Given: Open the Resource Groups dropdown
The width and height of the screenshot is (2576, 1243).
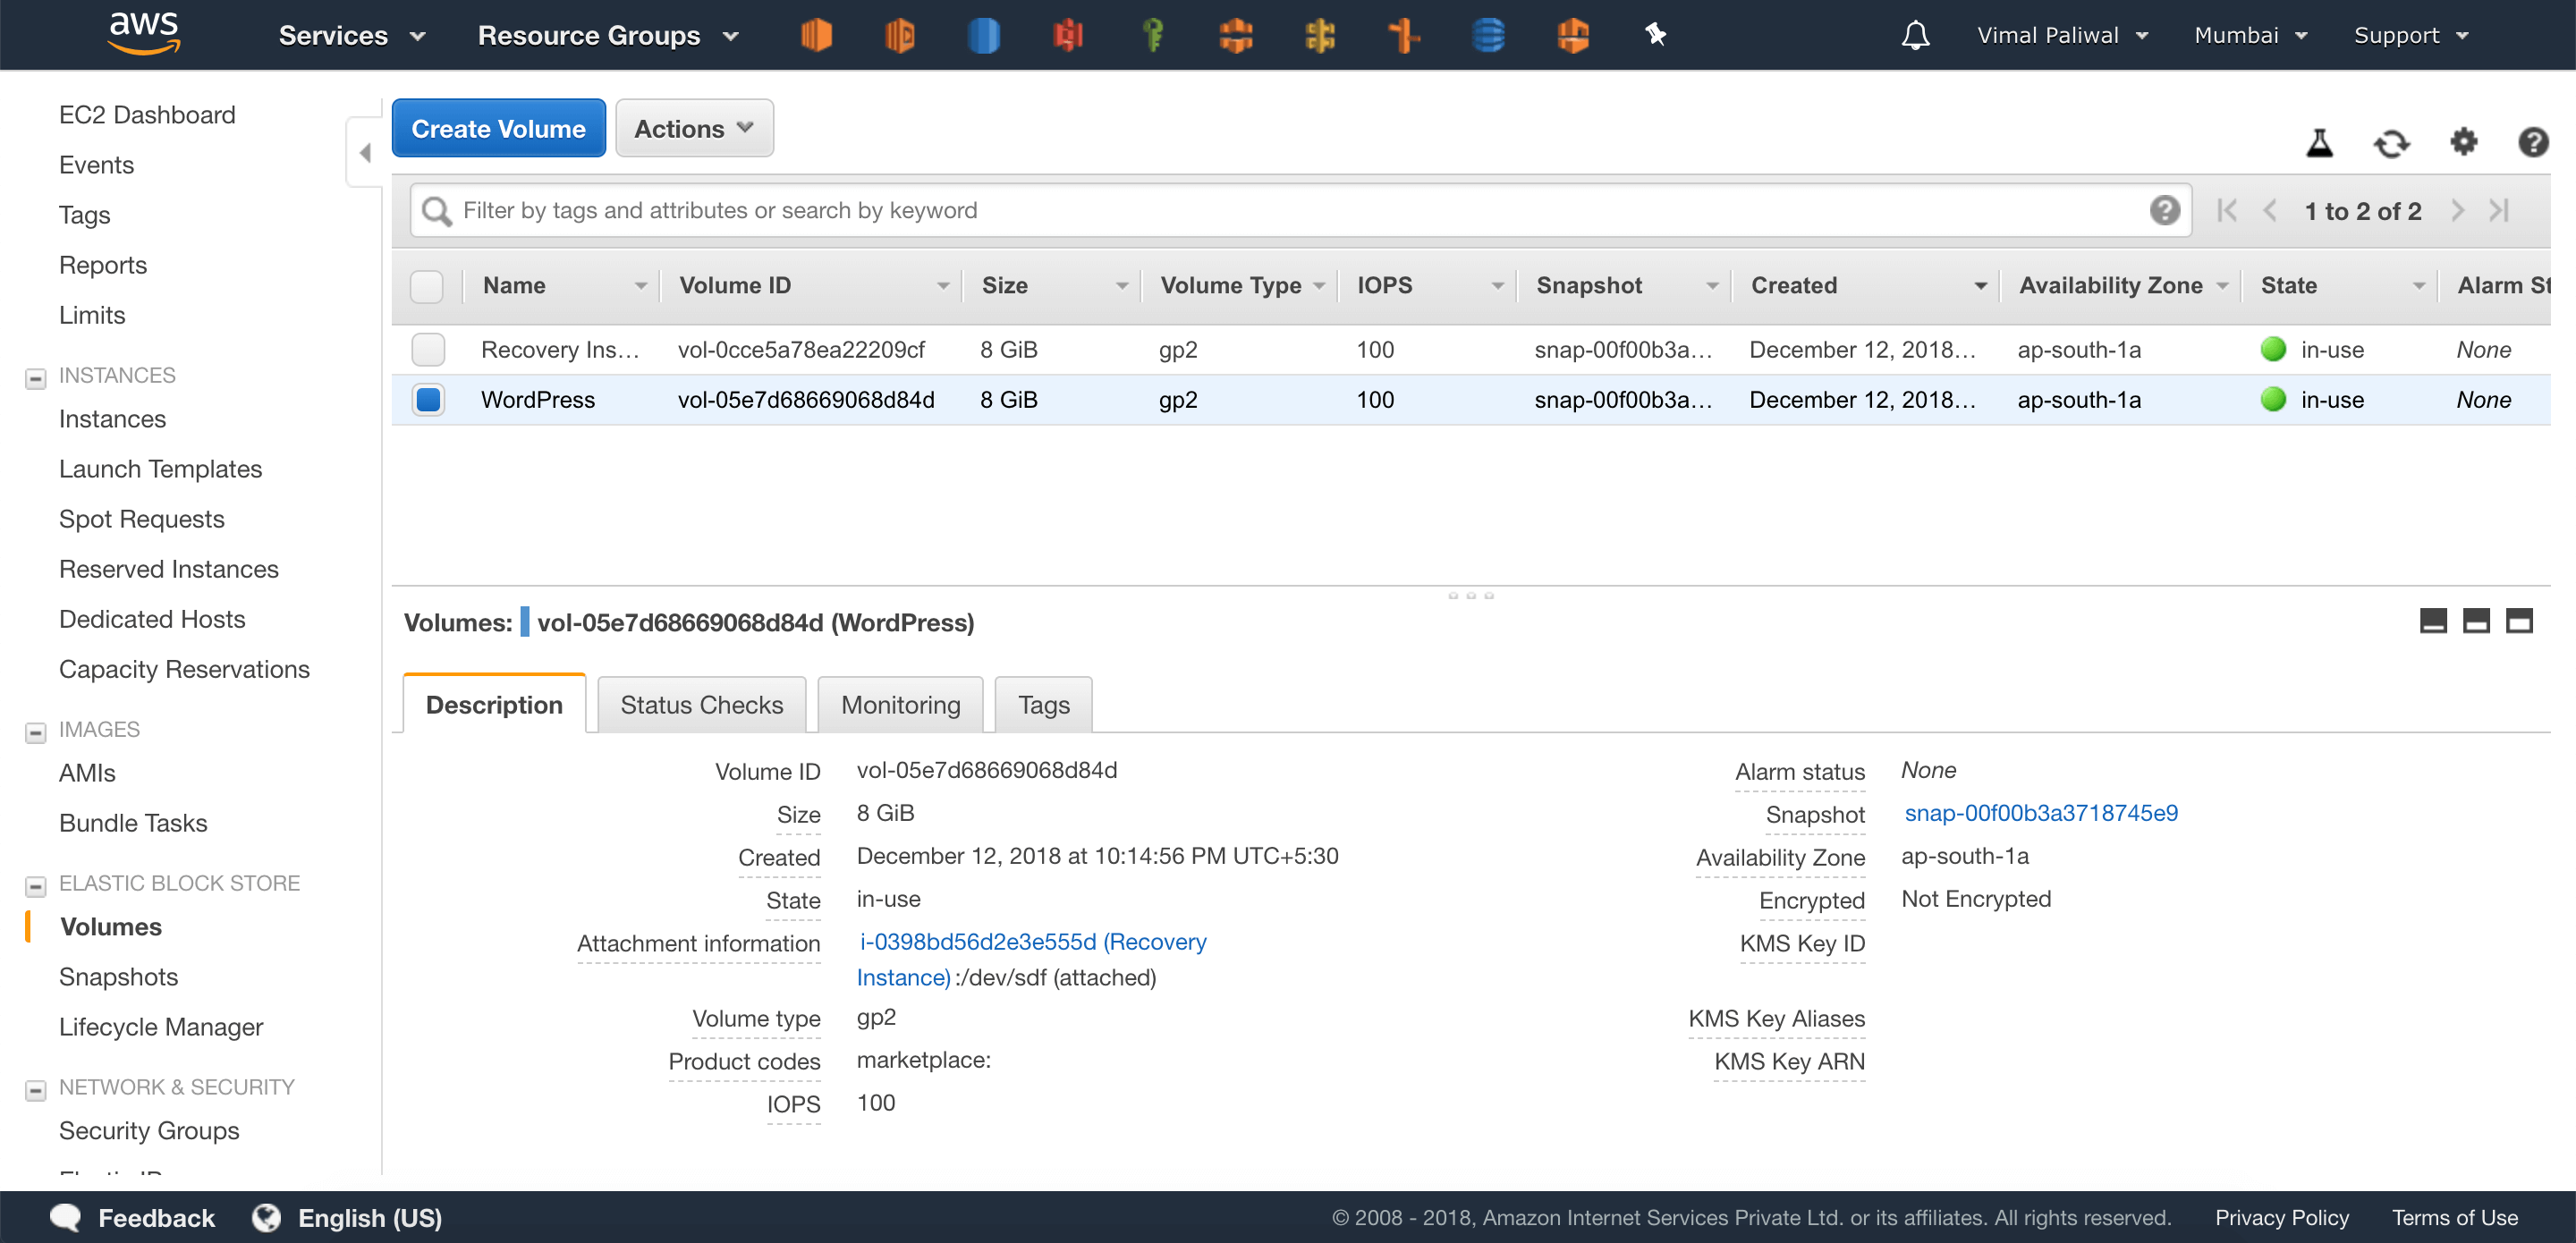Looking at the screenshot, I should [608, 35].
